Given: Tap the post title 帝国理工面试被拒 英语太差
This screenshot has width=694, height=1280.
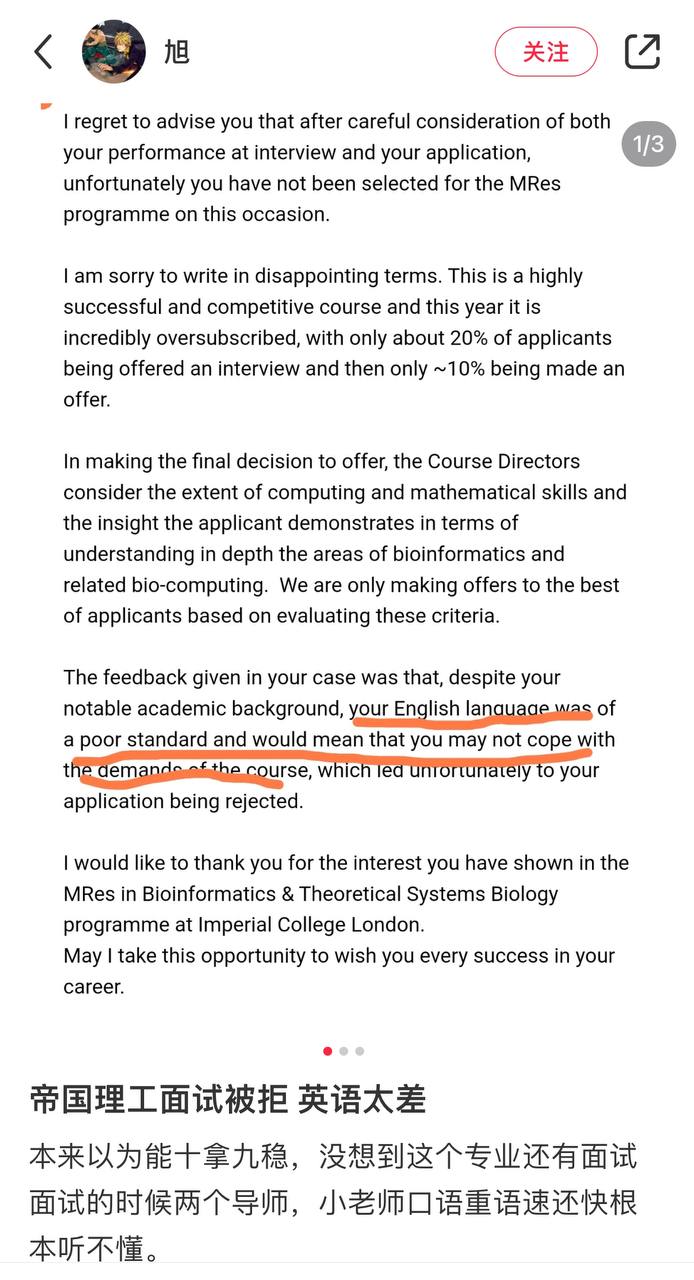Looking at the screenshot, I should tap(228, 1100).
